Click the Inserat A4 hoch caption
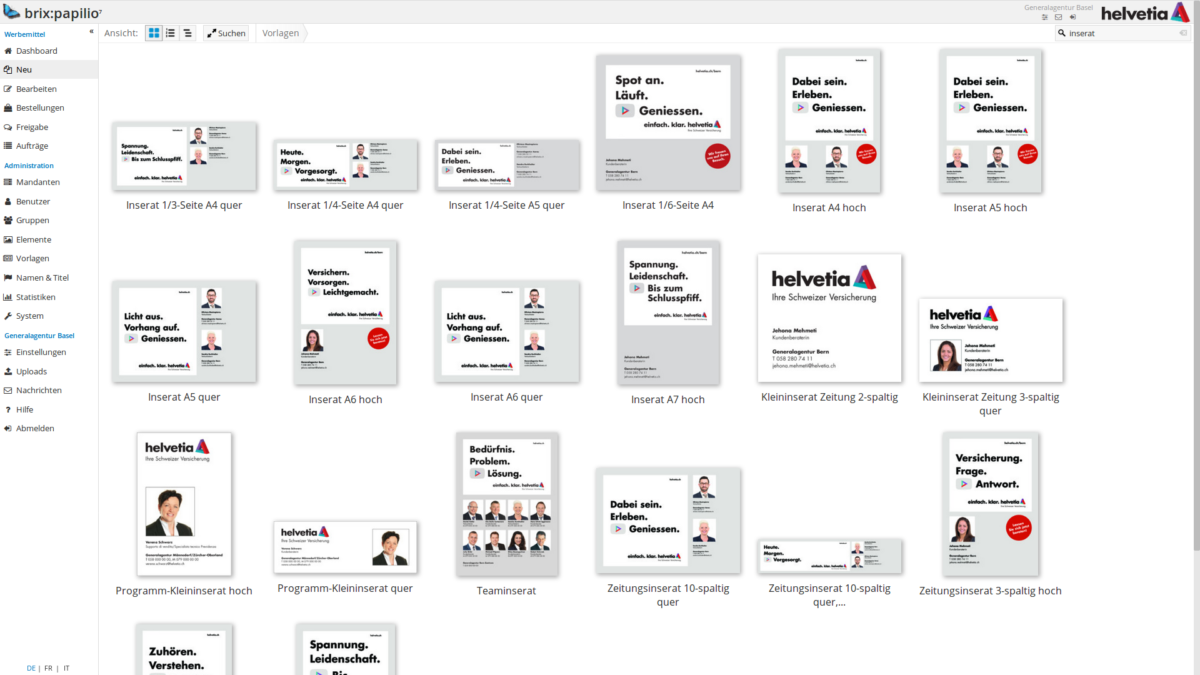This screenshot has width=1200, height=675. (x=829, y=208)
